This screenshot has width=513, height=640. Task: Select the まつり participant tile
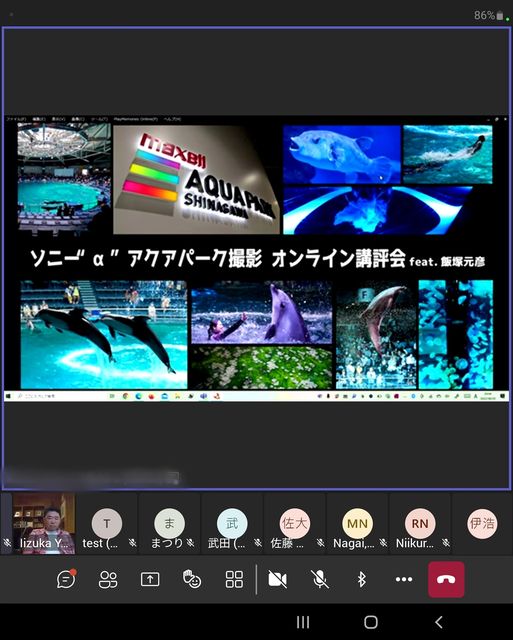(169, 524)
